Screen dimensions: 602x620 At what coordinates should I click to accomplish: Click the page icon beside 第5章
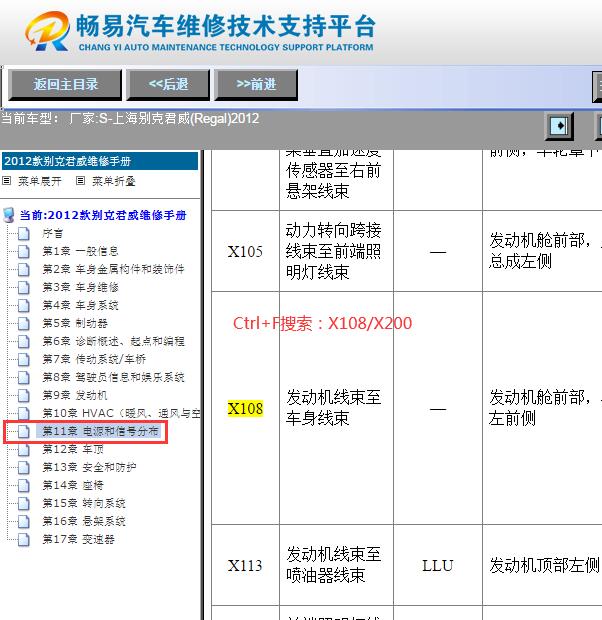(24, 323)
